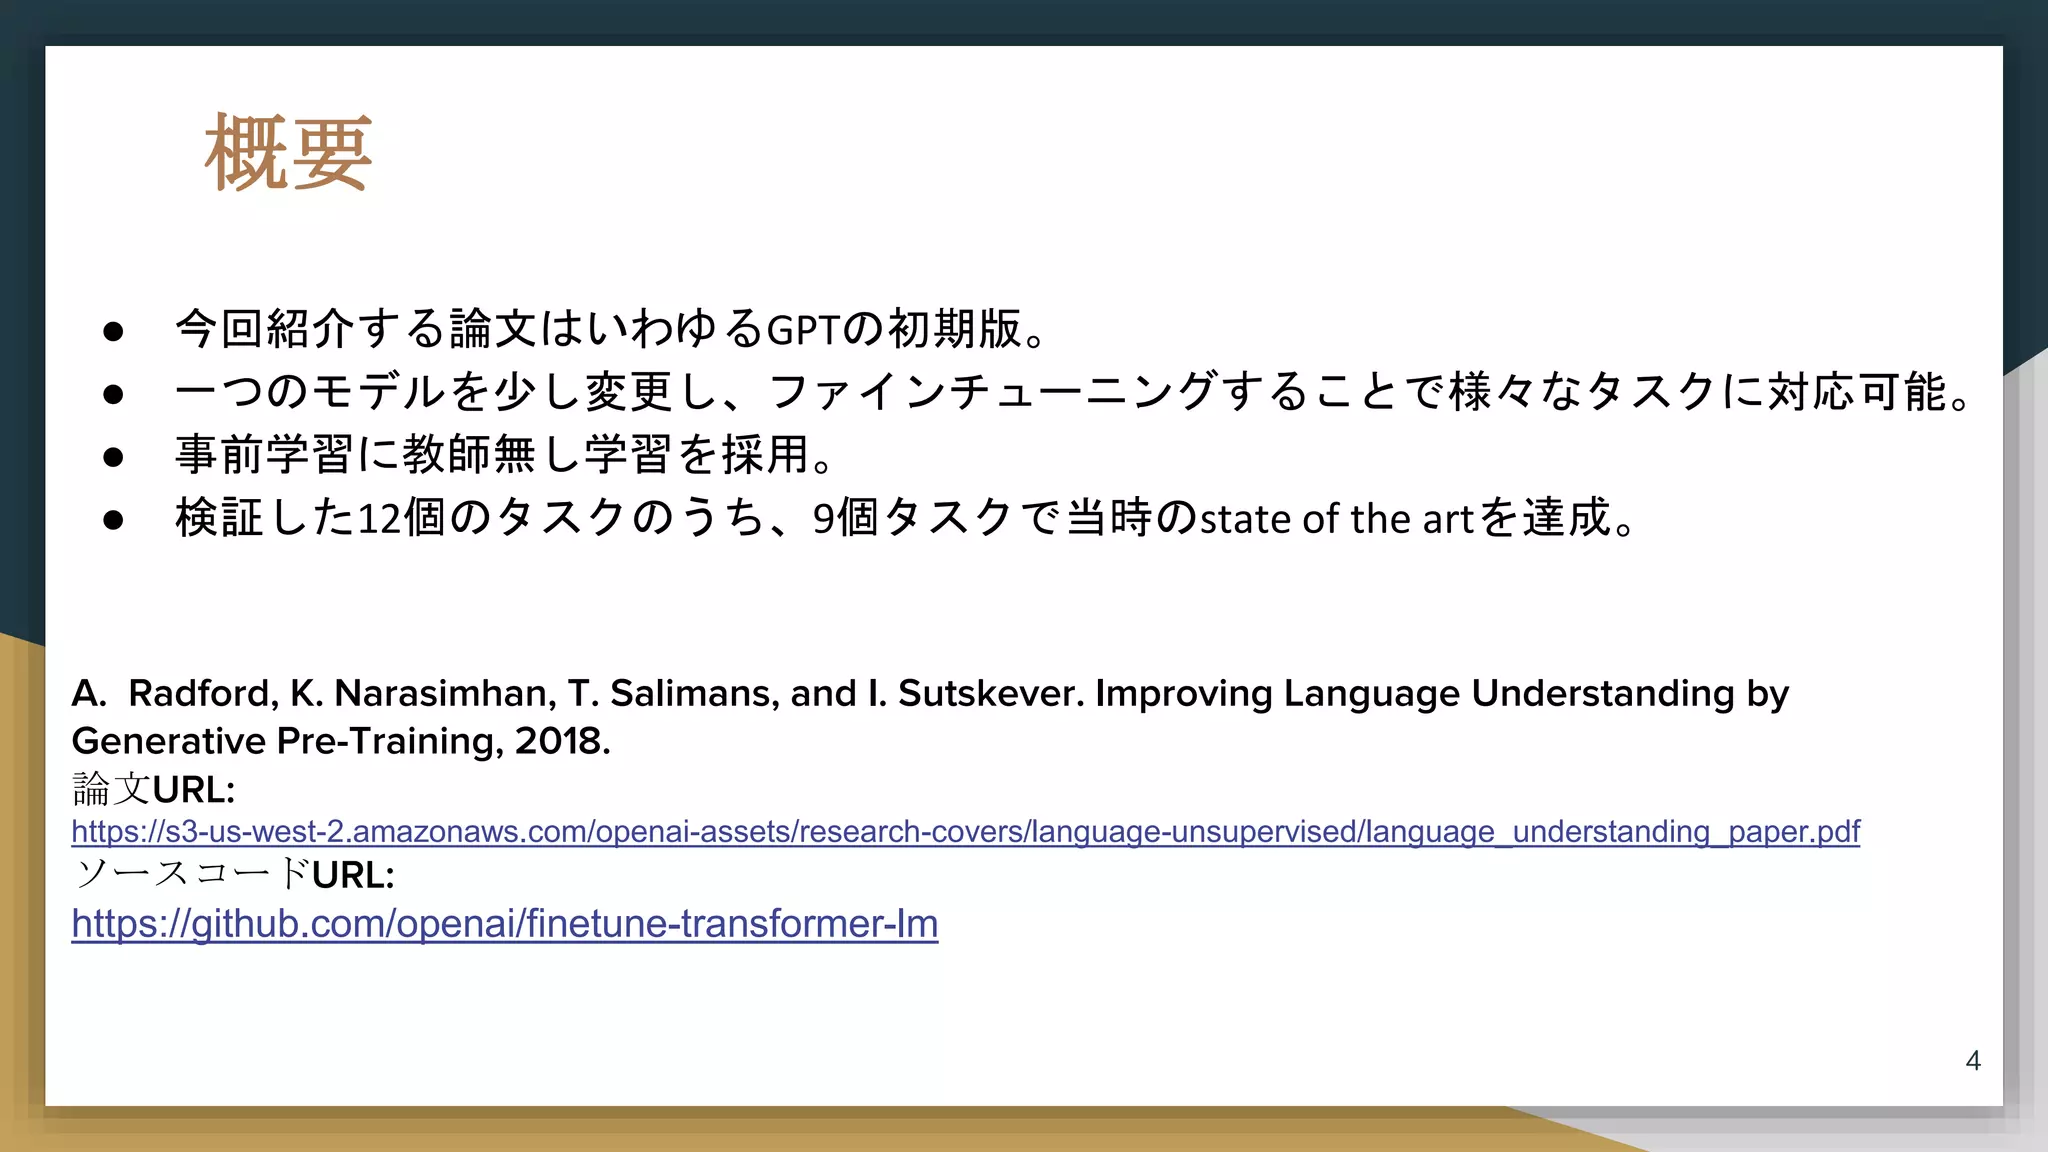
Task: Click the bullet dot before 検証した
Action: pyautogui.click(x=113, y=520)
